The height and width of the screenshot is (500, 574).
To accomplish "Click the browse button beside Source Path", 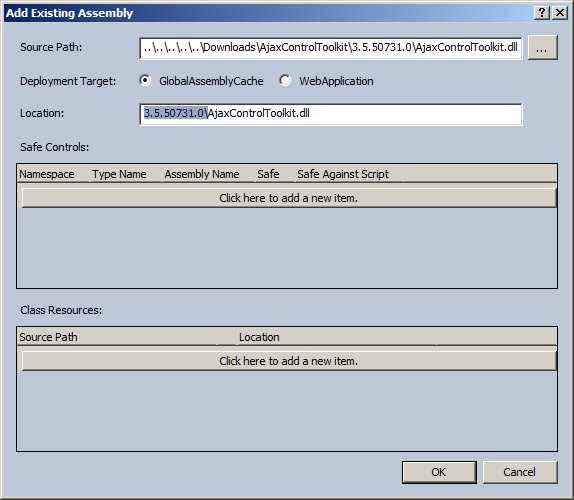I will [543, 47].
